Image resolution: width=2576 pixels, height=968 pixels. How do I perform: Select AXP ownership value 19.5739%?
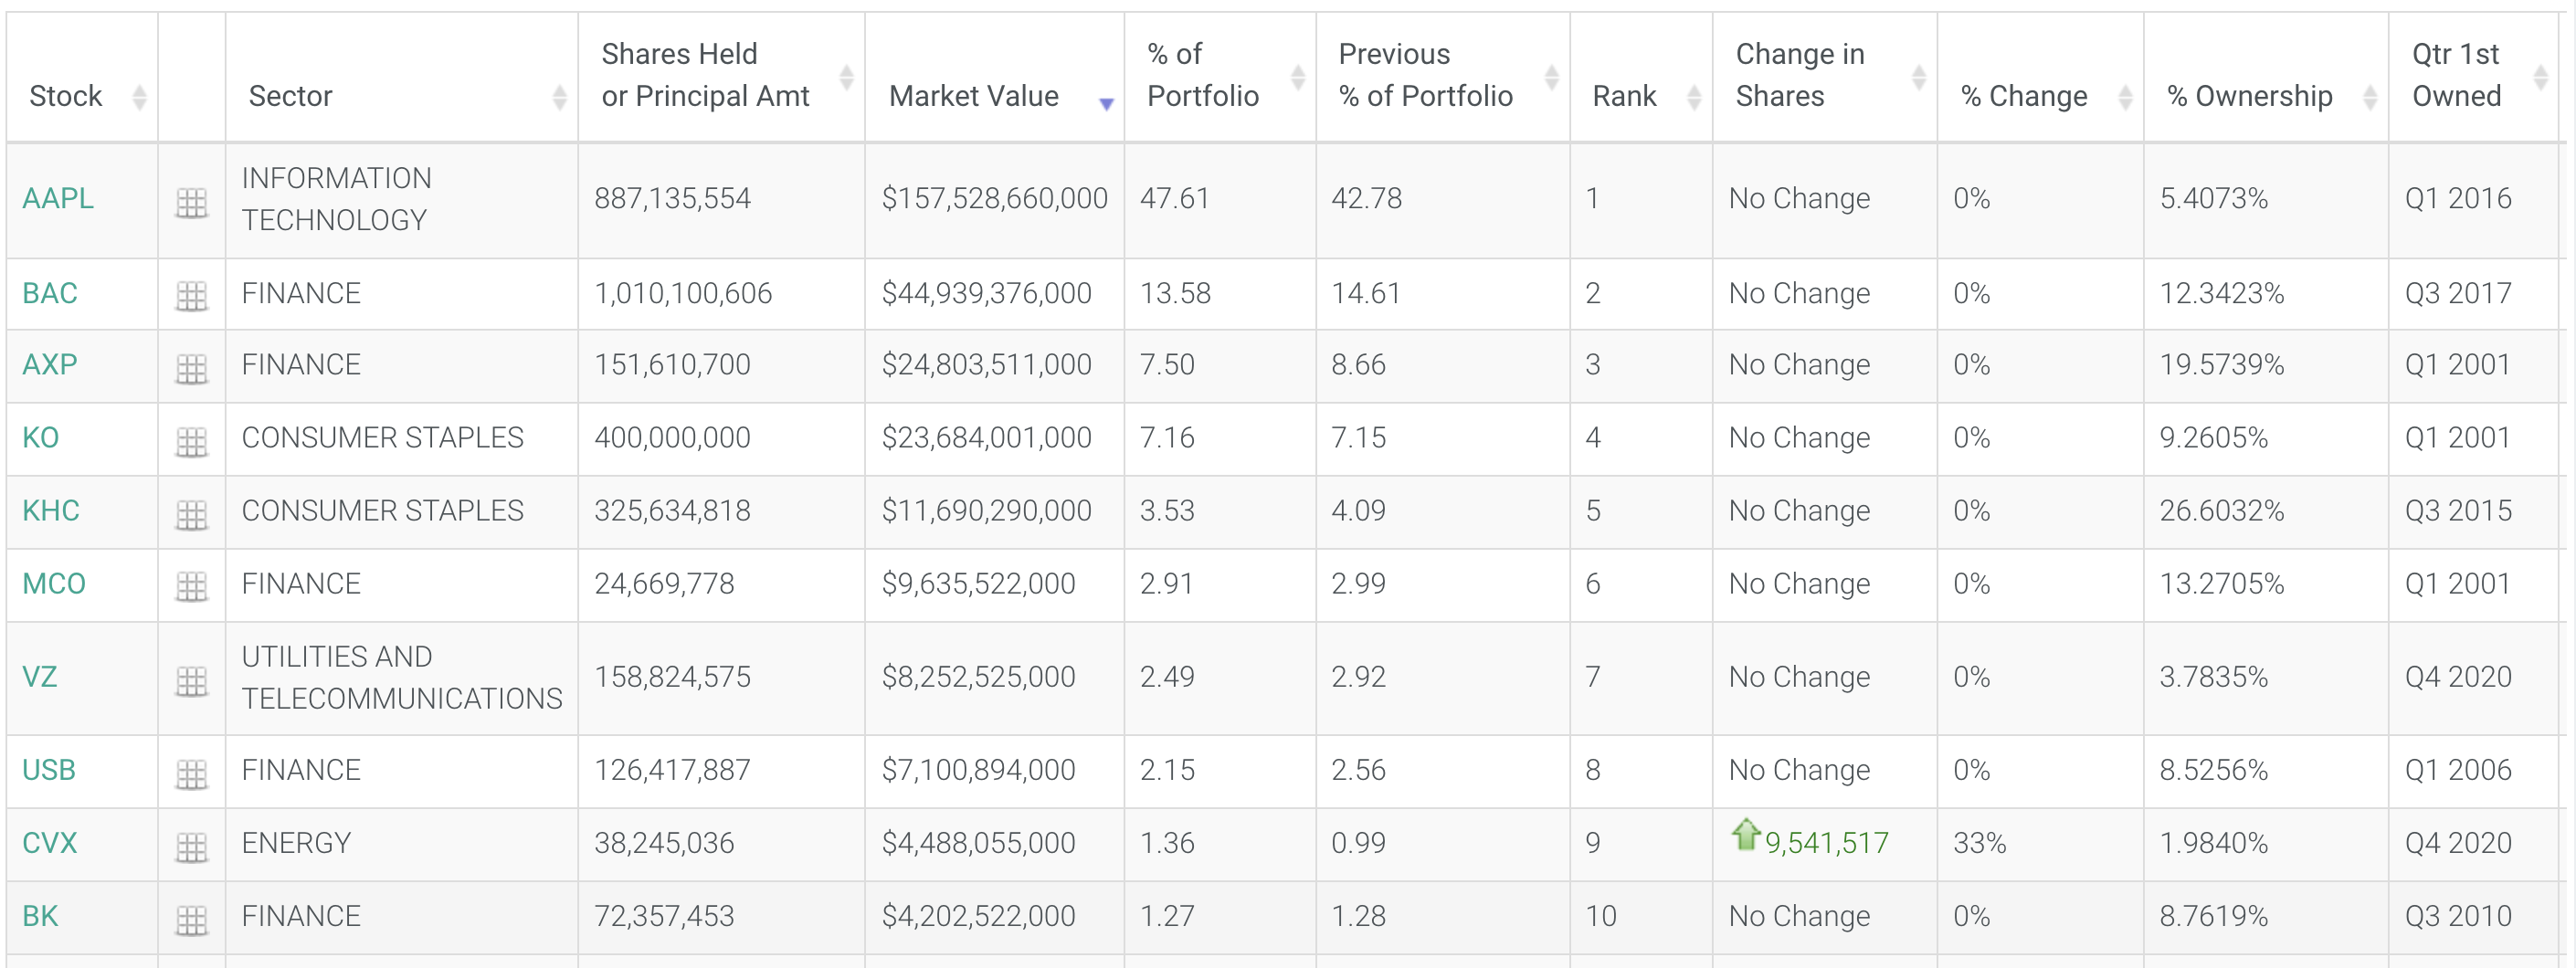point(2222,364)
